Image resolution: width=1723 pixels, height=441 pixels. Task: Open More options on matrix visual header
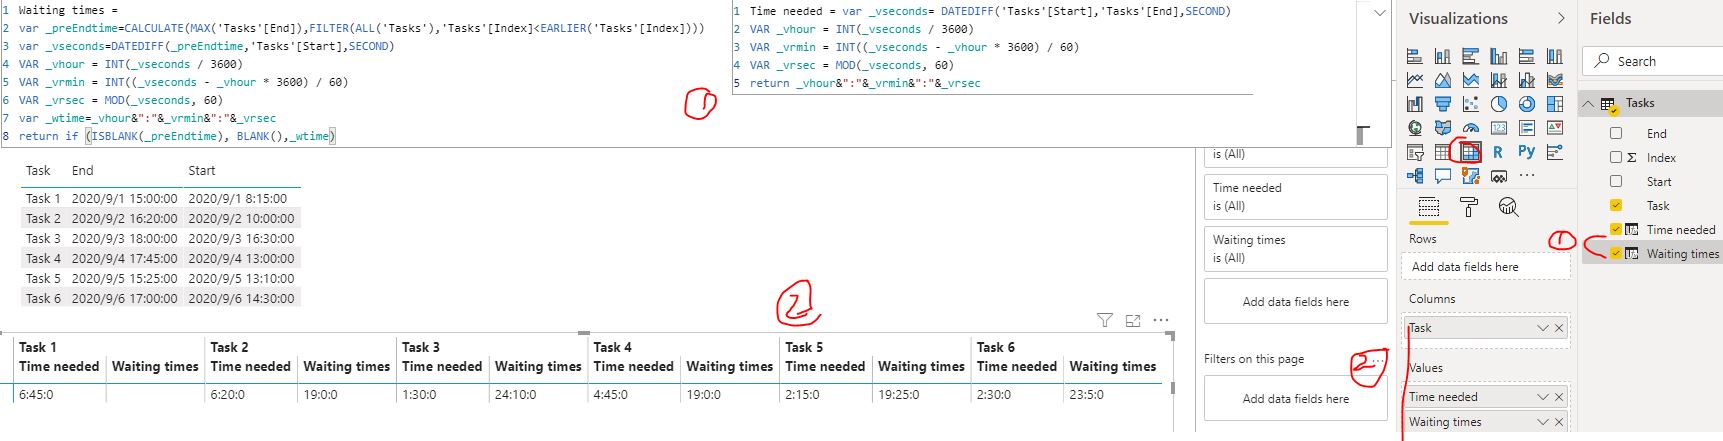pyautogui.click(x=1161, y=320)
